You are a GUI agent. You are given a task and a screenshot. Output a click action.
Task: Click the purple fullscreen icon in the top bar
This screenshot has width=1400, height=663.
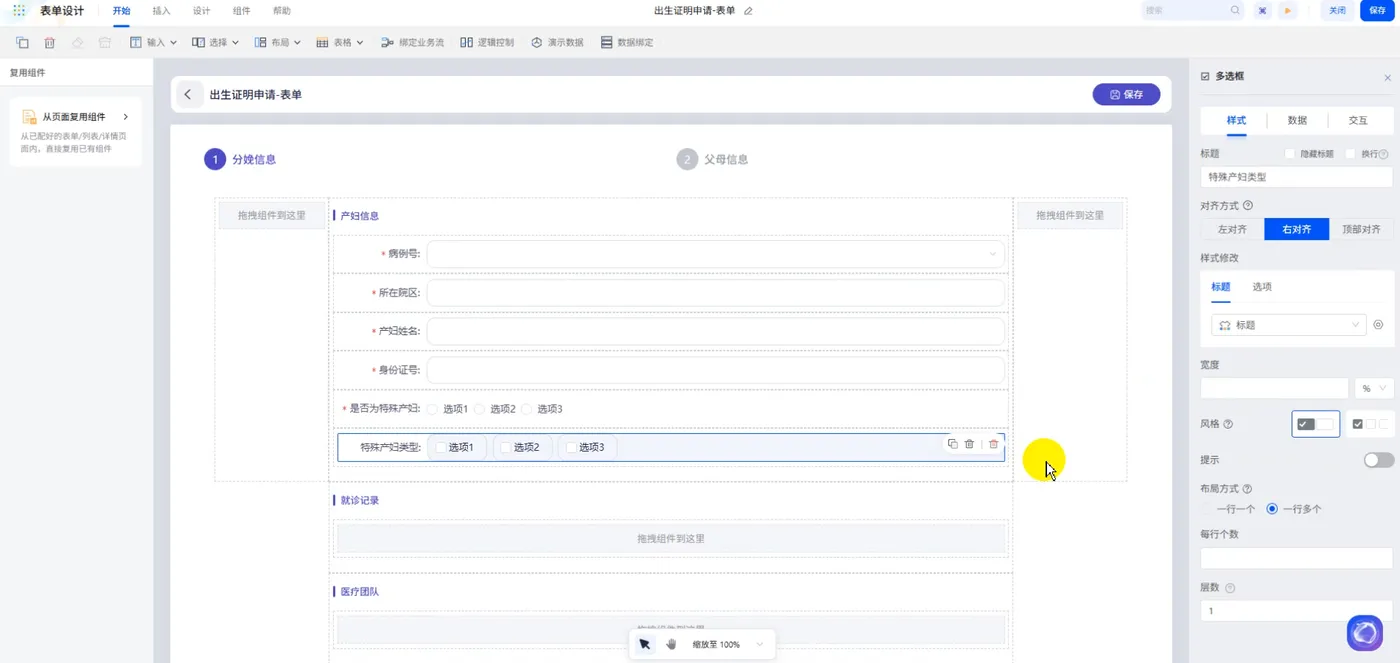click(1263, 10)
